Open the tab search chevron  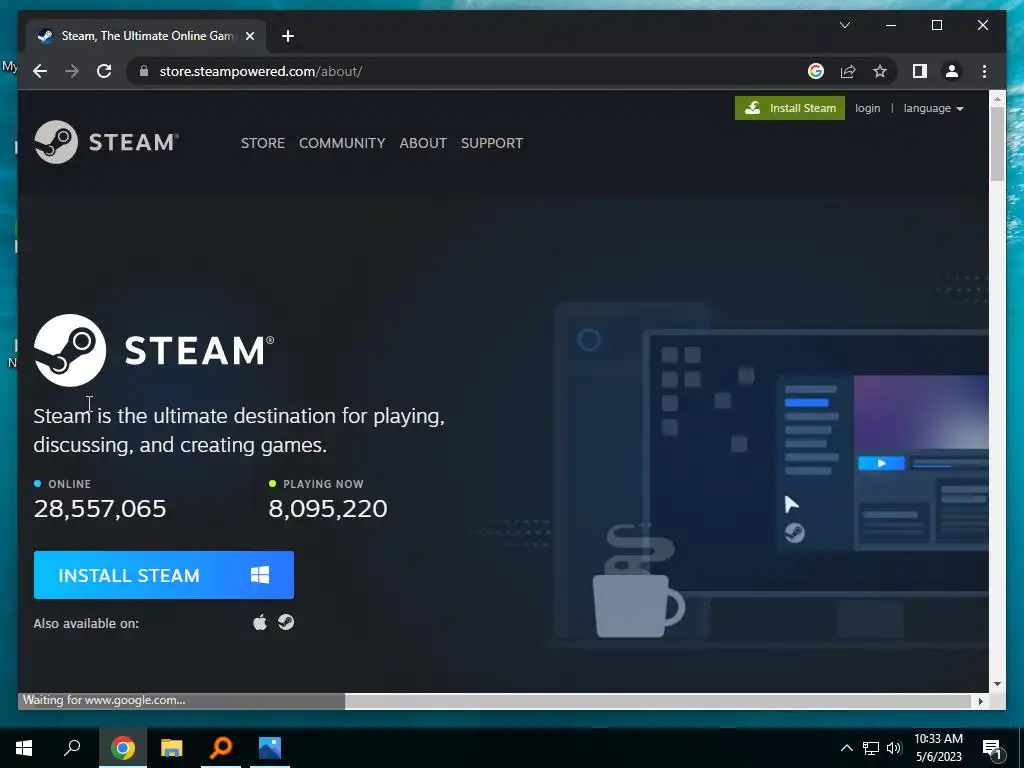(844, 25)
